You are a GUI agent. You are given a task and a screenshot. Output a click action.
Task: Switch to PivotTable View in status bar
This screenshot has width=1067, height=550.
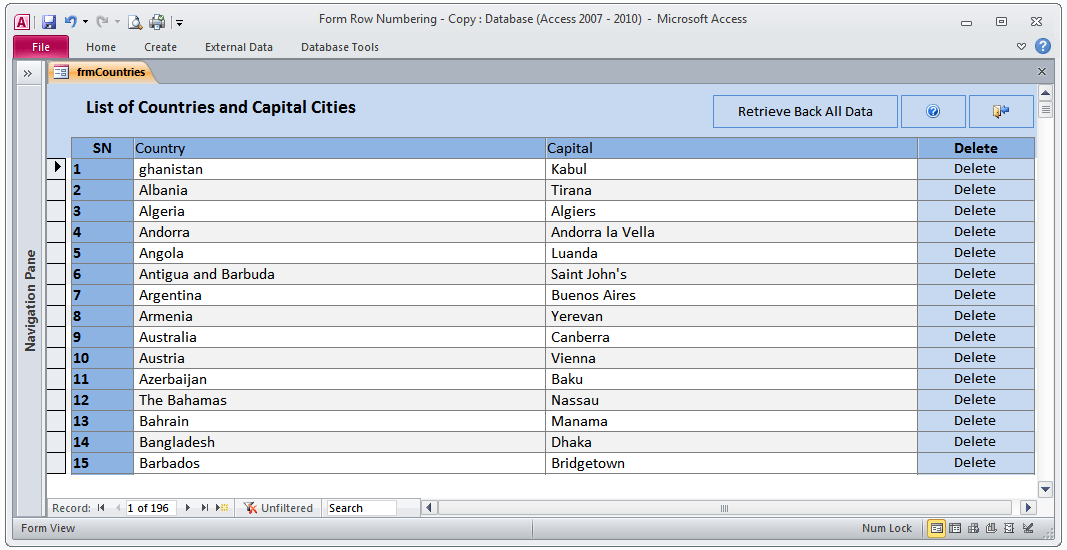tap(974, 528)
